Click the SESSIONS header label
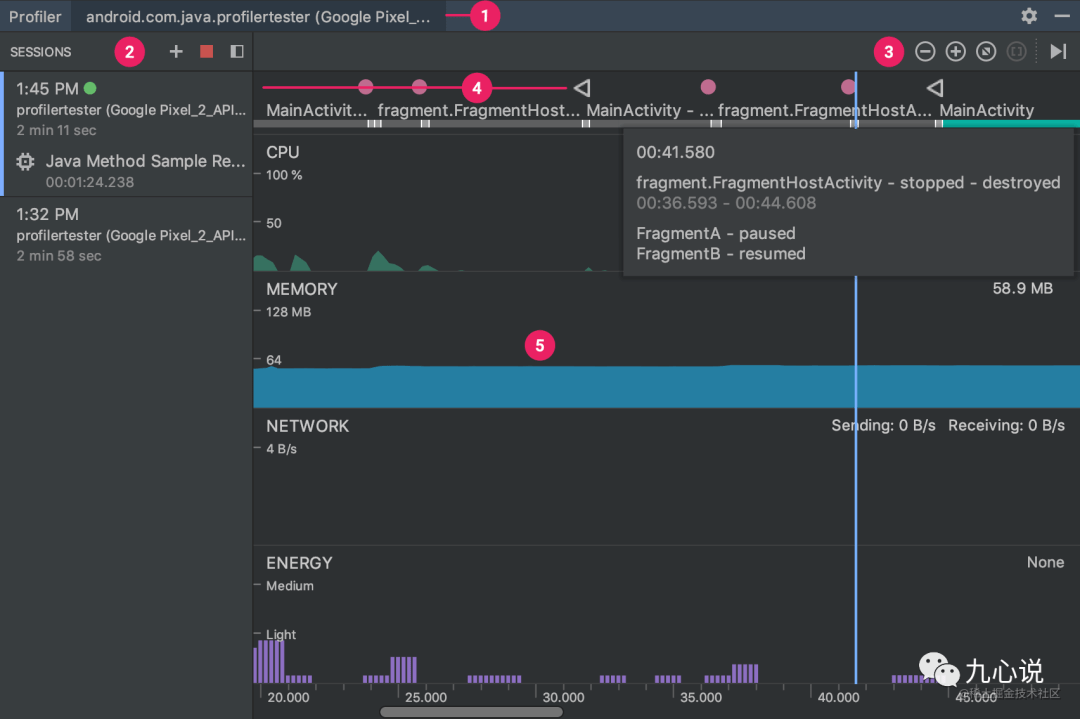This screenshot has height=719, width=1080. [41, 52]
